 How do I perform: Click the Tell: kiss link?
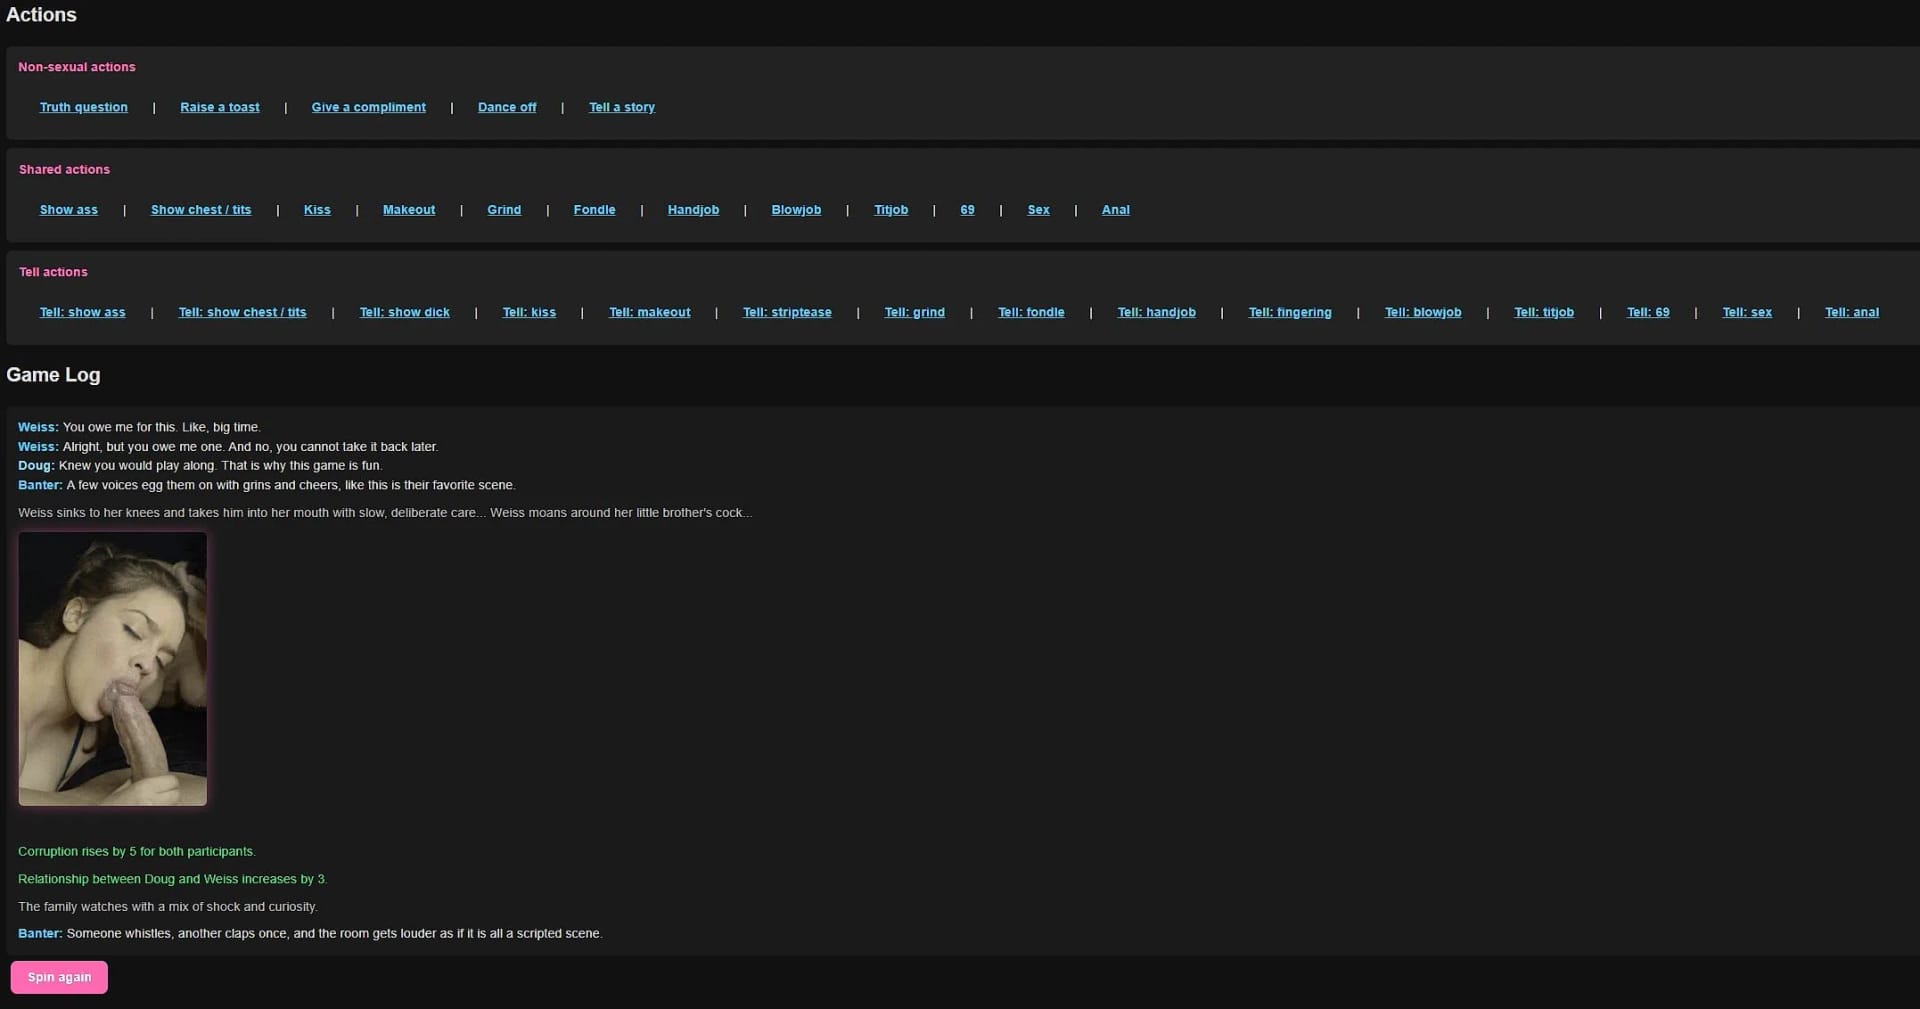coord(529,312)
